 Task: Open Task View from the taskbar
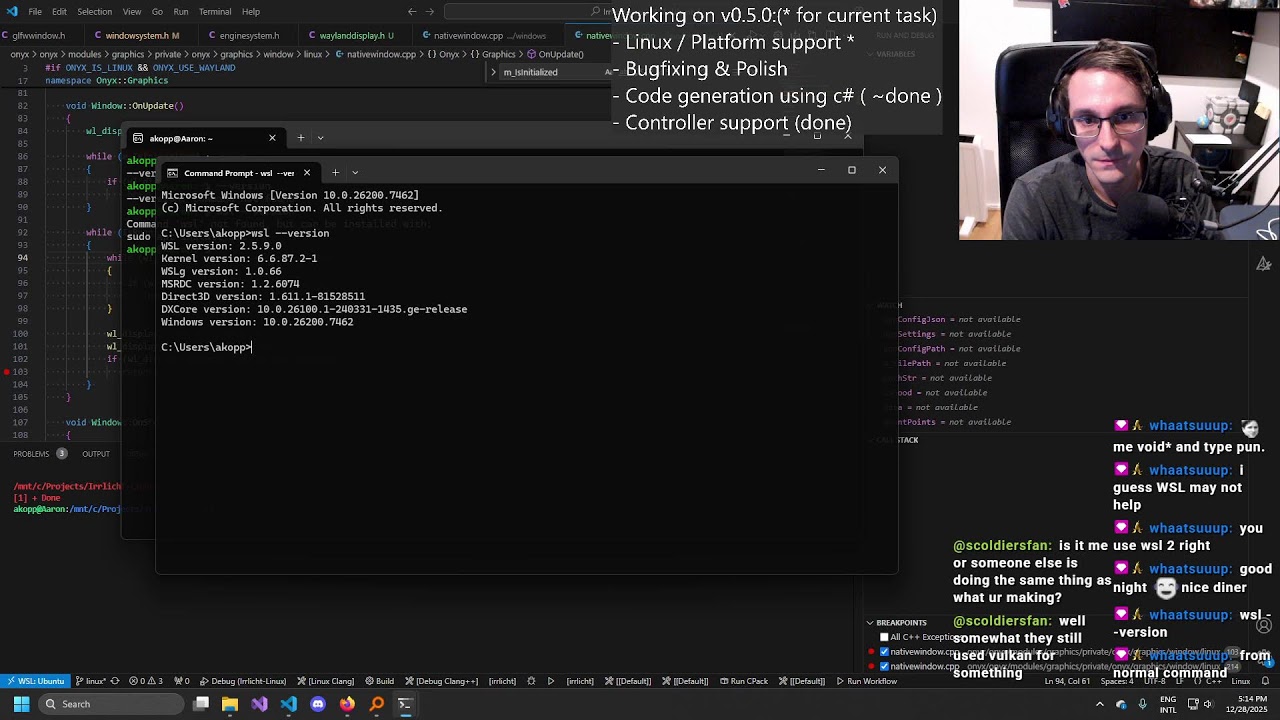[201, 704]
